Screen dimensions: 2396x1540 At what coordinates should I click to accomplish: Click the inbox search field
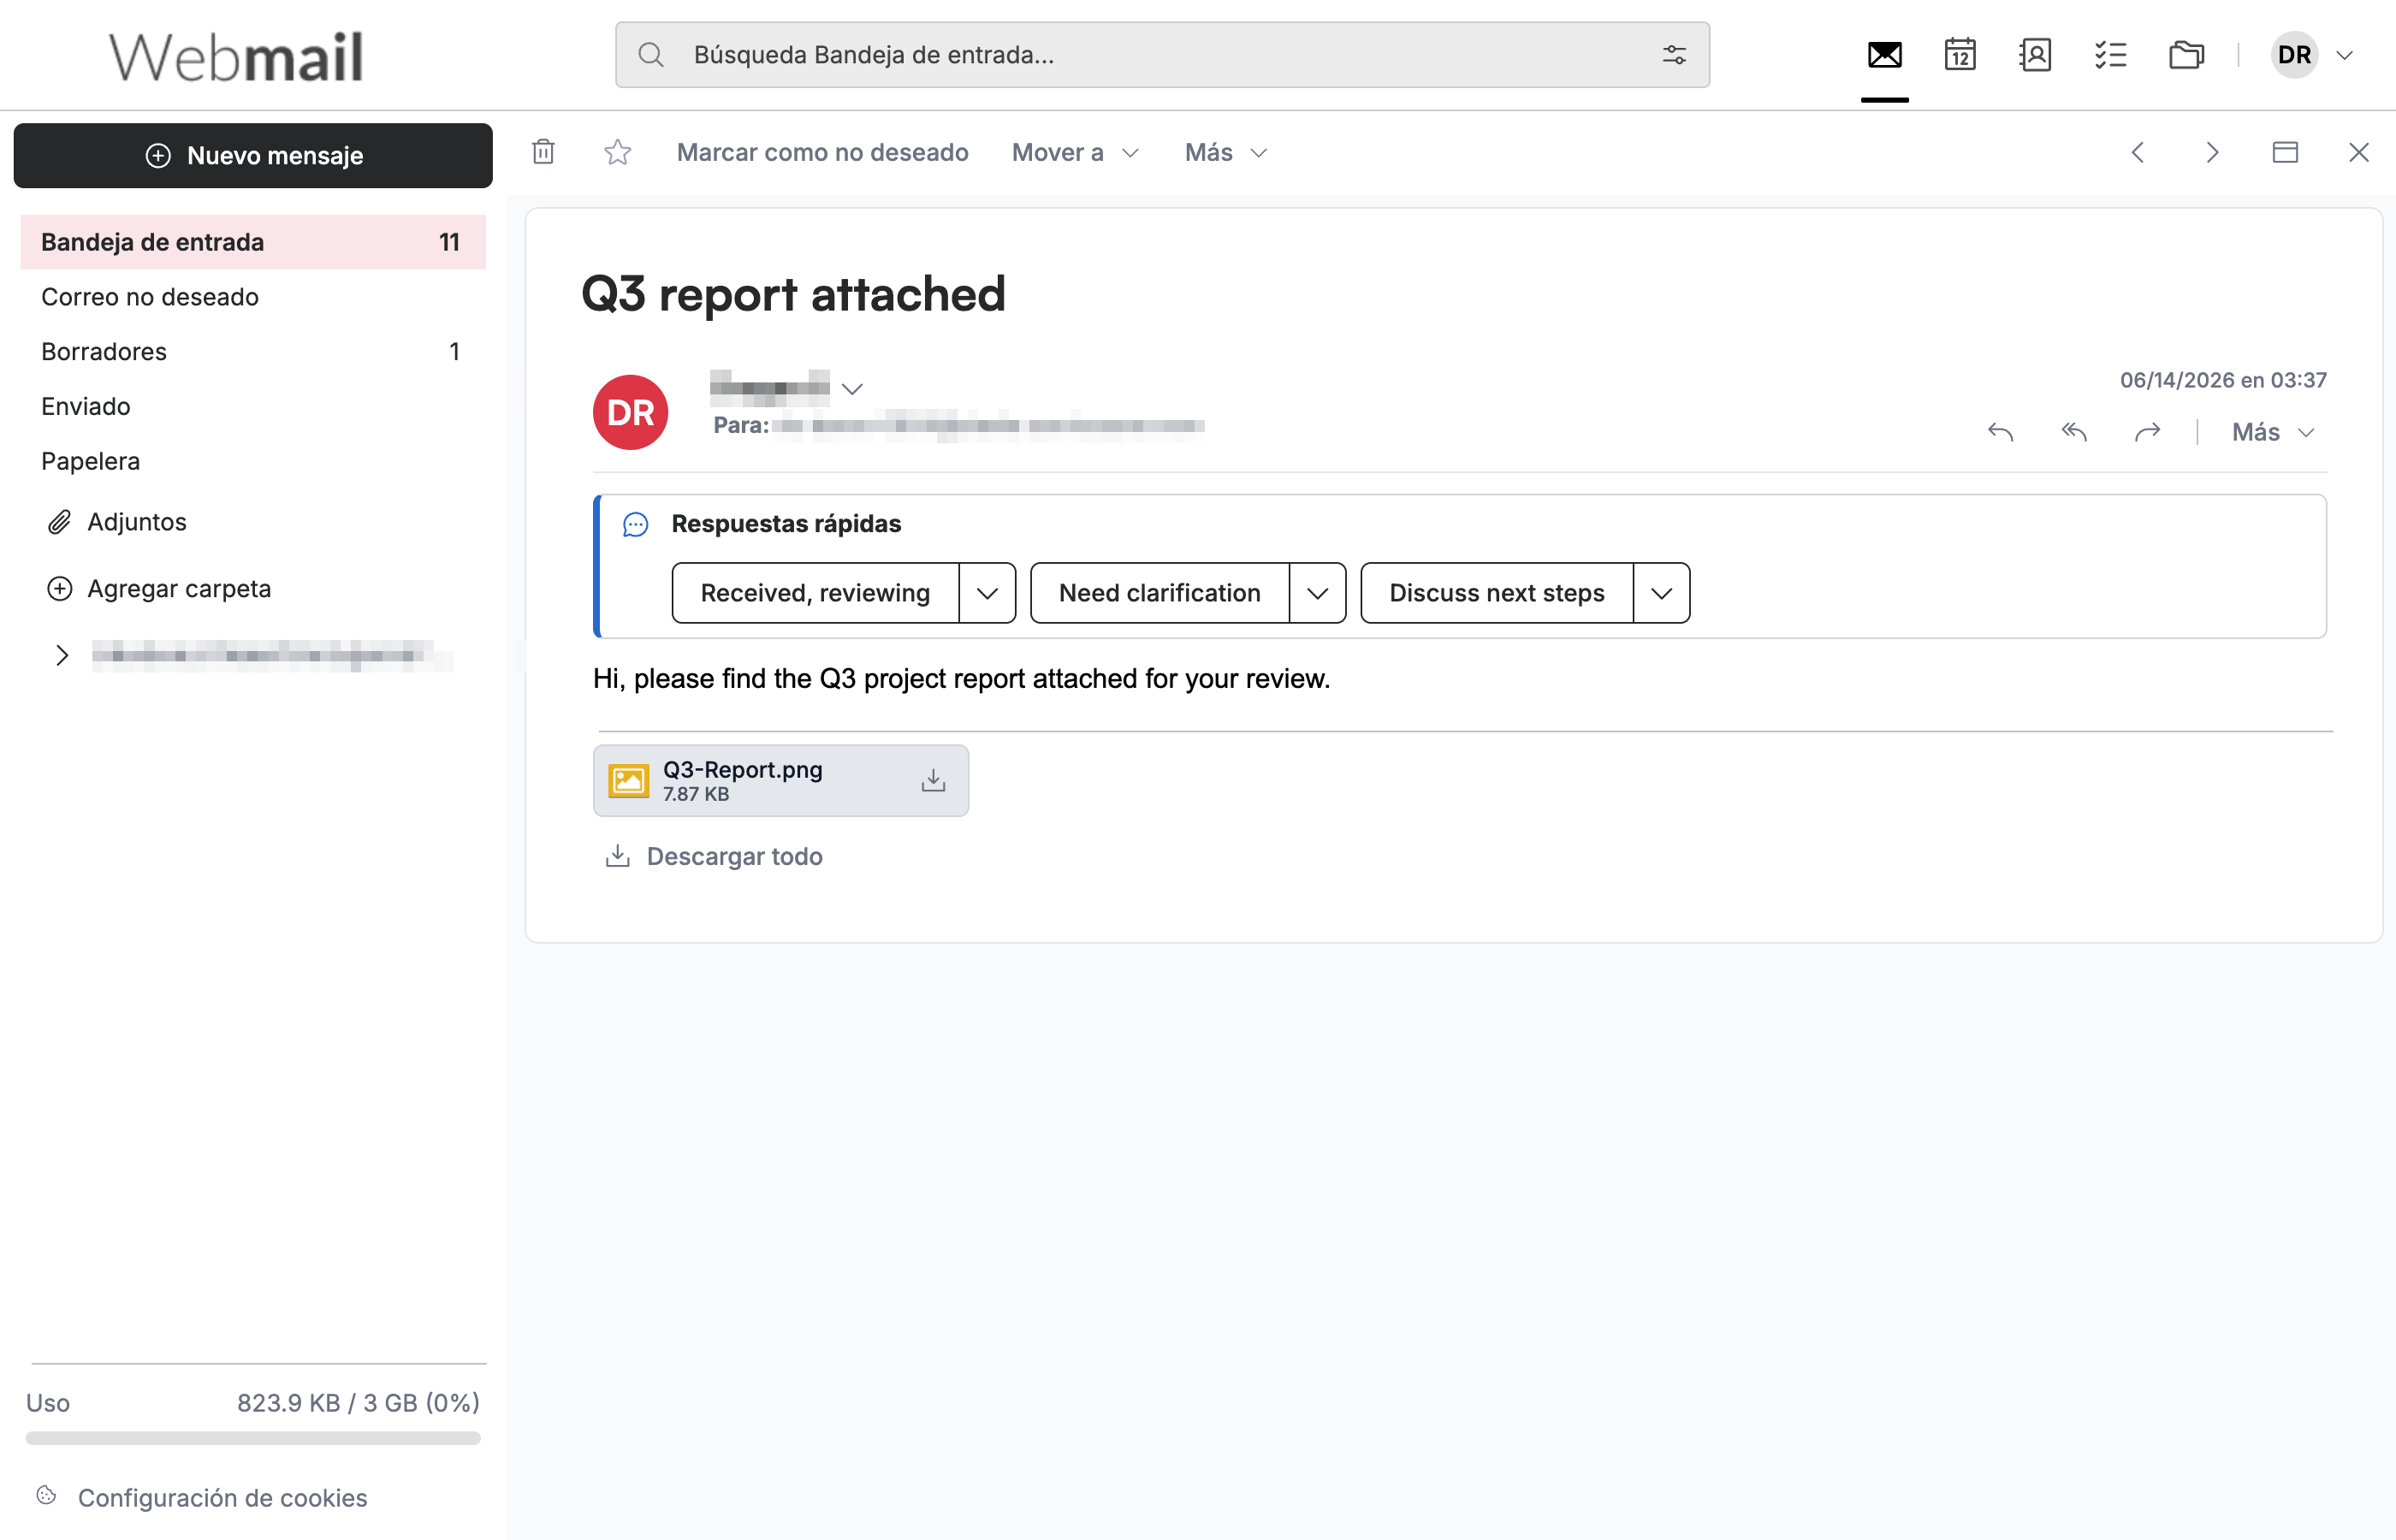coord(1162,55)
